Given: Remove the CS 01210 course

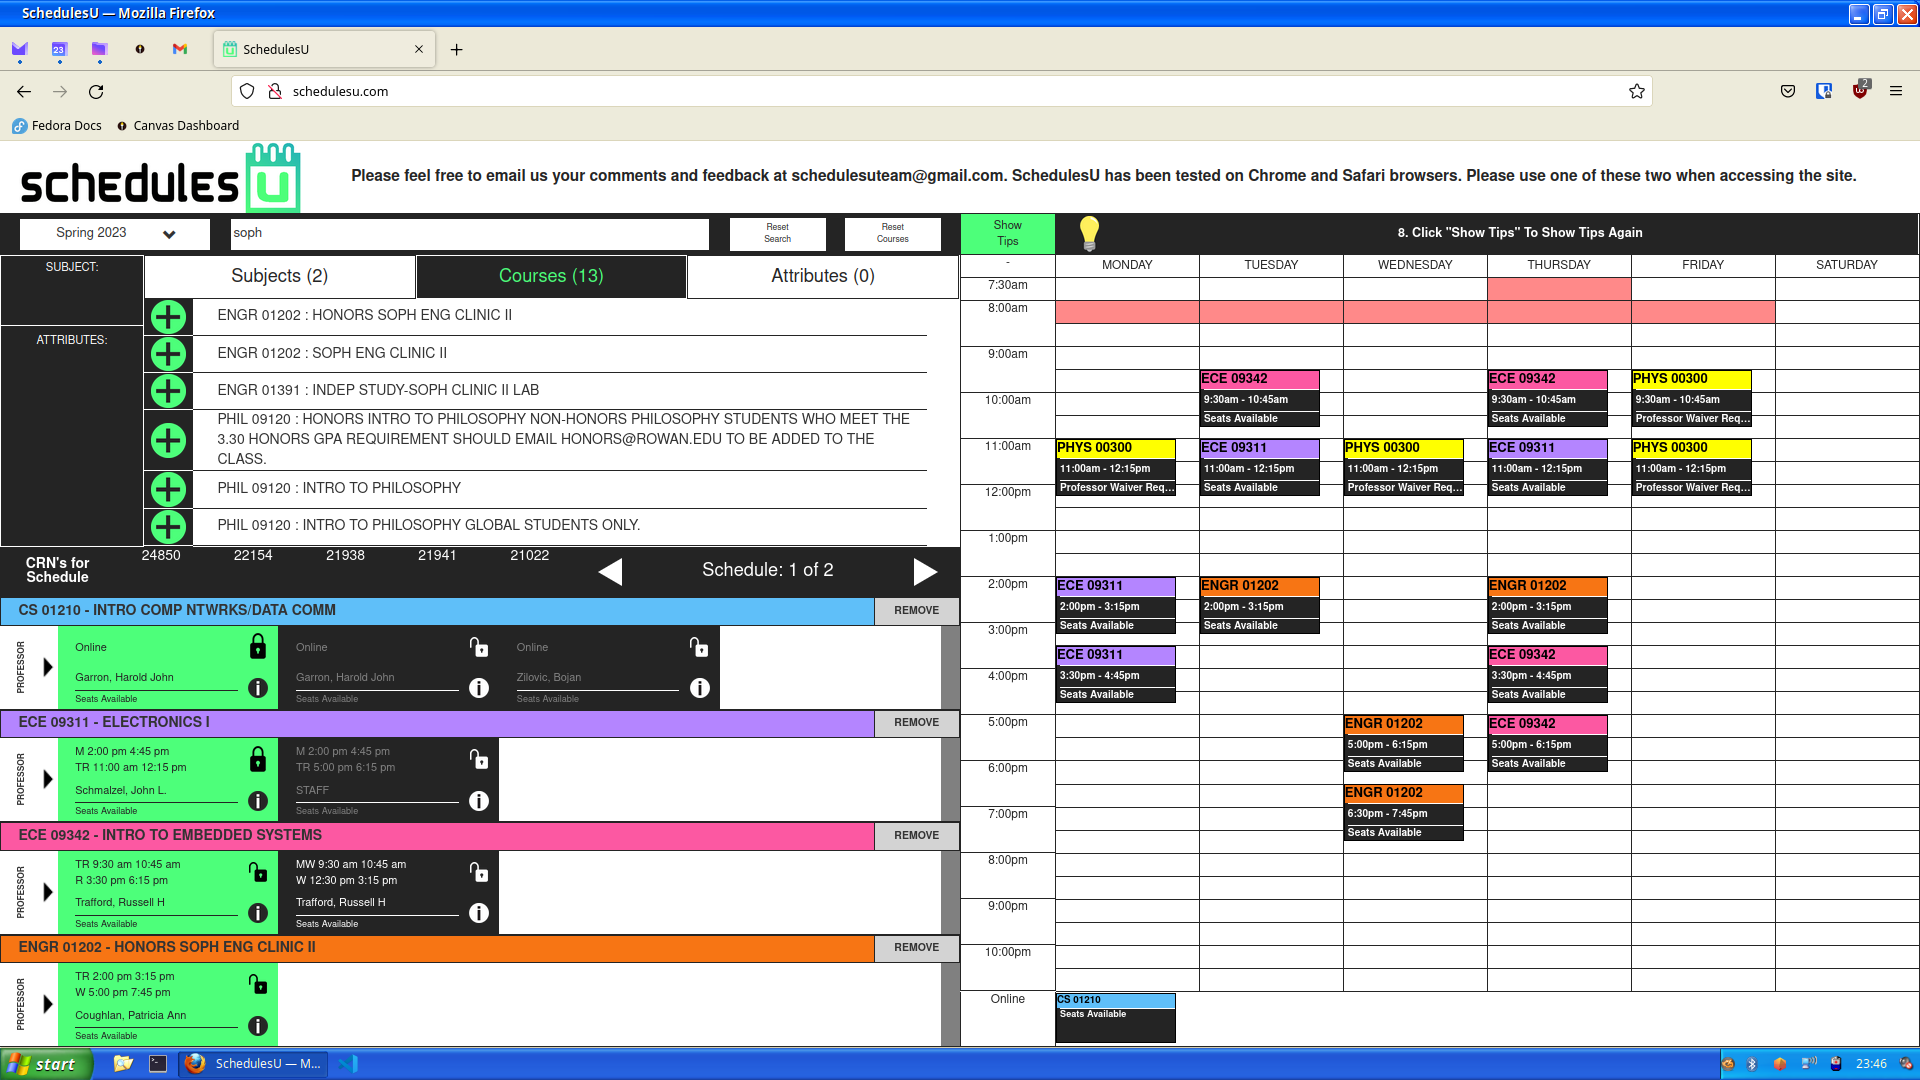Looking at the screenshot, I should tap(916, 611).
